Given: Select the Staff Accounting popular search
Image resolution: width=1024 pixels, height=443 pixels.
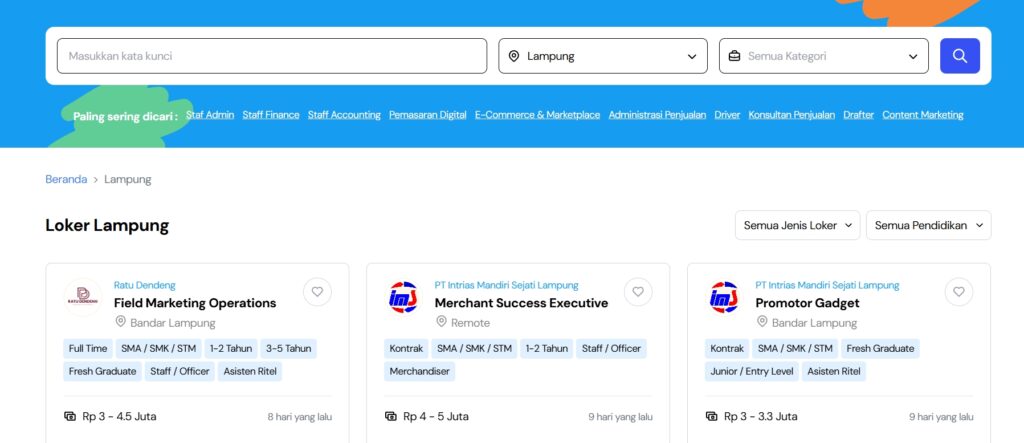Looking at the screenshot, I should (344, 115).
